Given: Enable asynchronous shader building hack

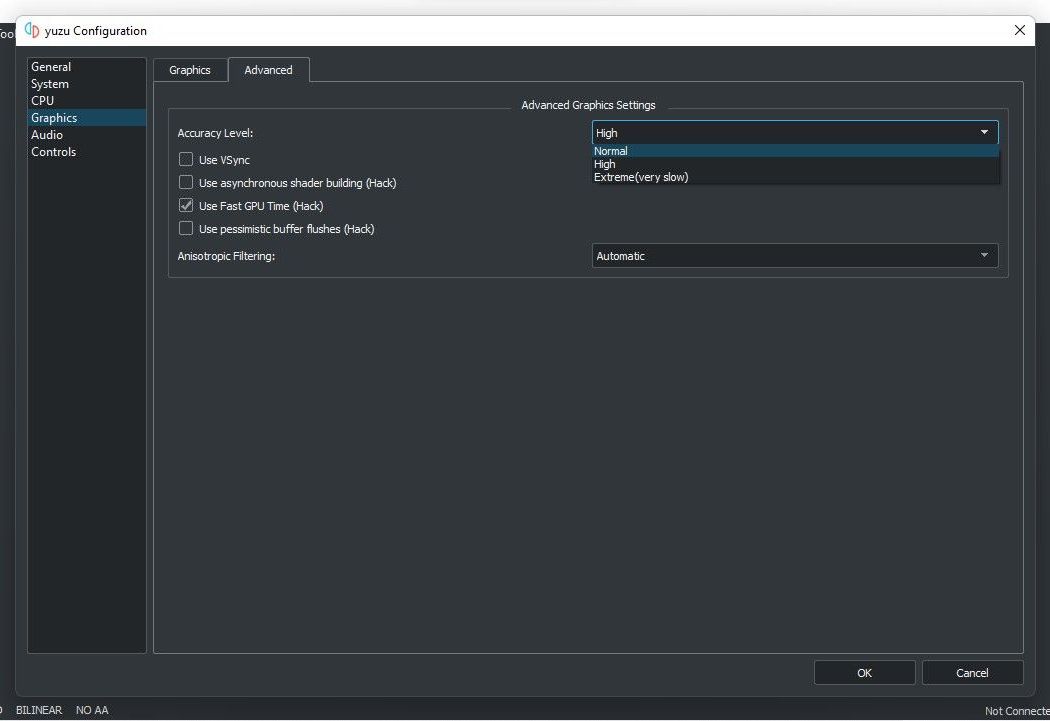Looking at the screenshot, I should pyautogui.click(x=186, y=182).
